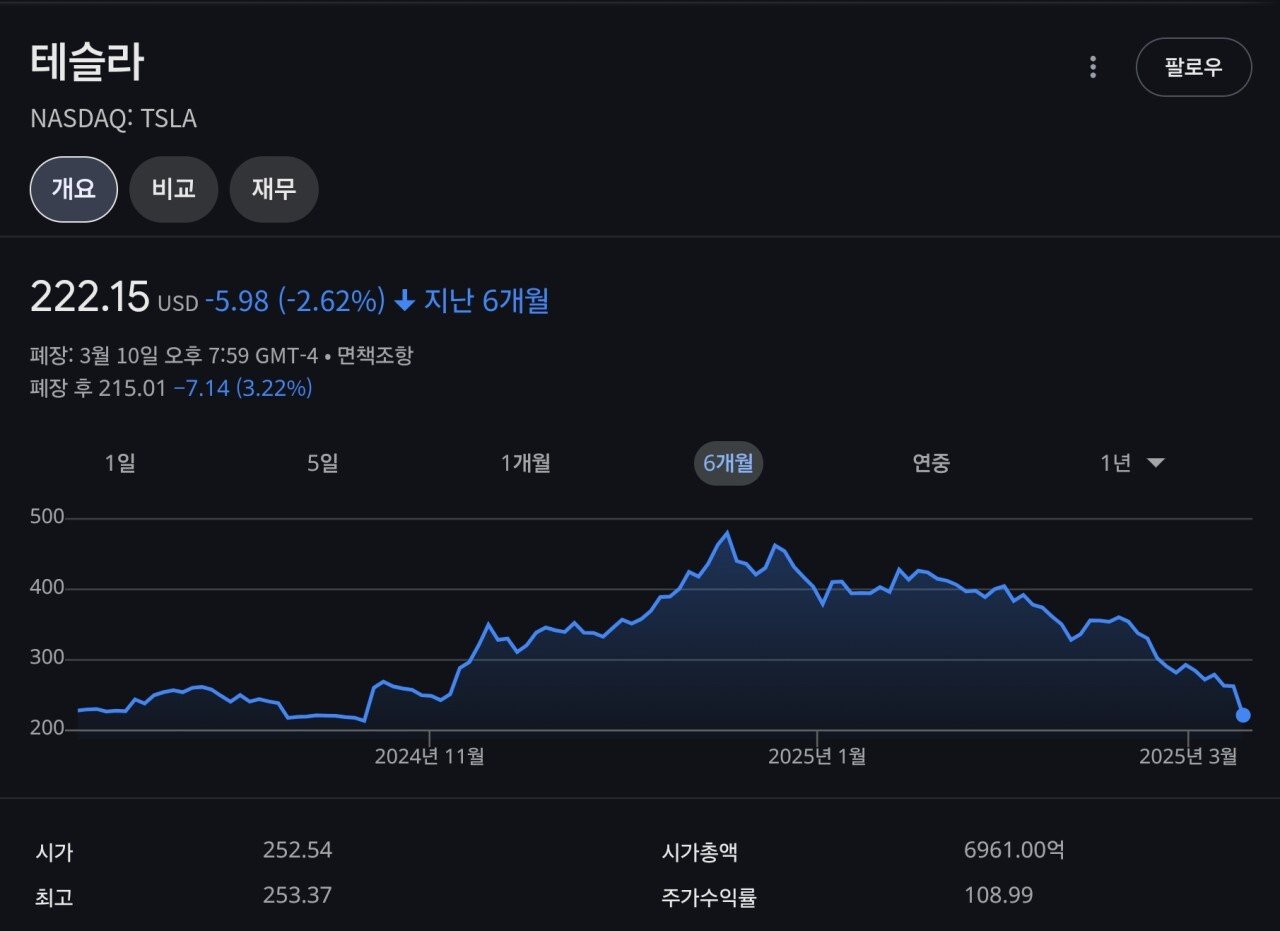Screen dimensions: 1280x931
Task: Select the 개요 overview tab
Action: coord(73,189)
